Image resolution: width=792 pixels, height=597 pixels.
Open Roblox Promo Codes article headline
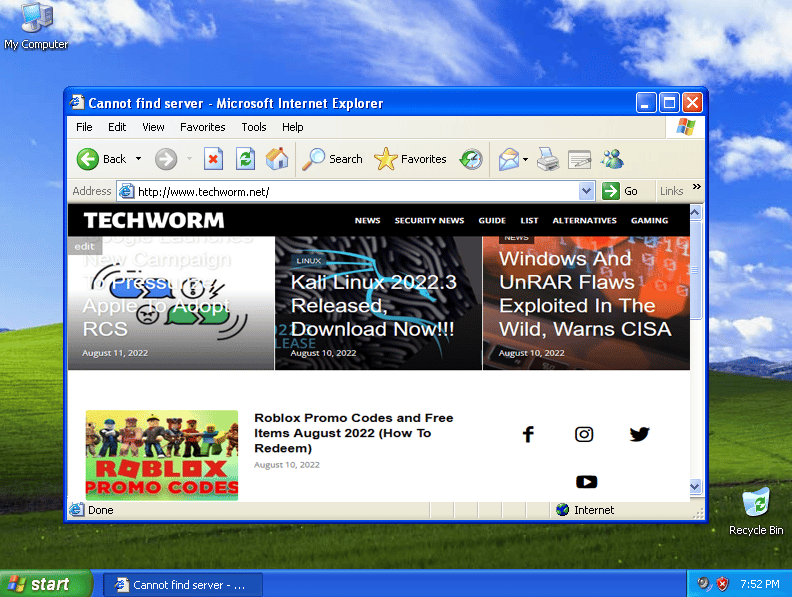(354, 433)
